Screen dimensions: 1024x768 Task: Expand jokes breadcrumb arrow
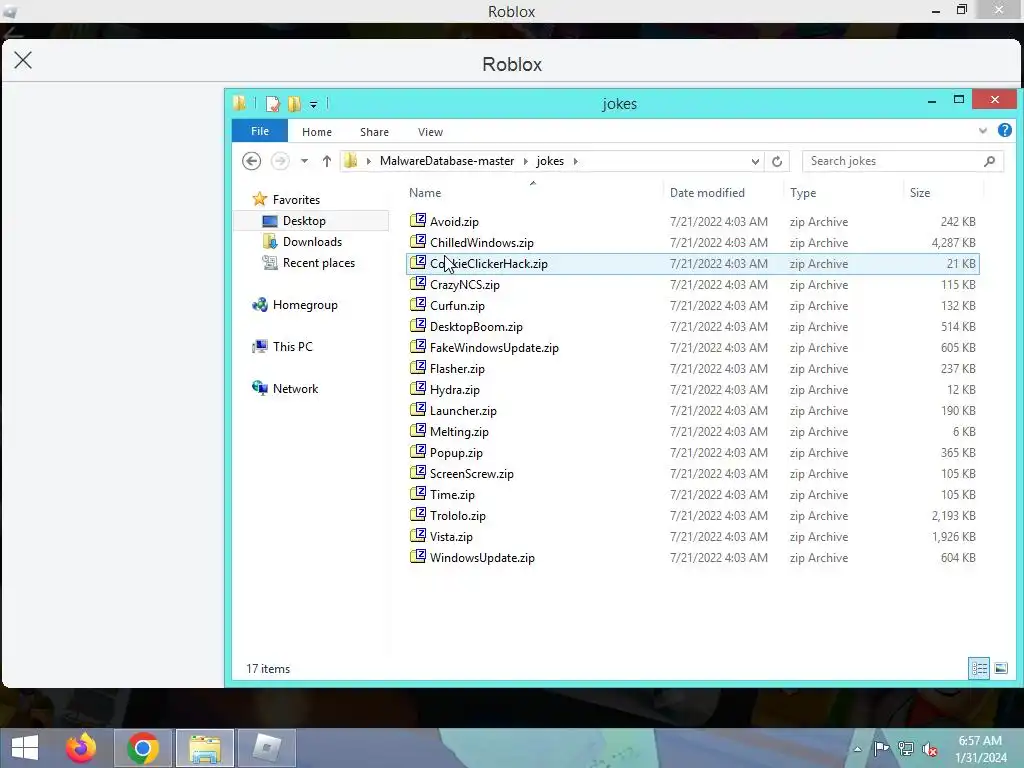pyautogui.click(x=575, y=161)
